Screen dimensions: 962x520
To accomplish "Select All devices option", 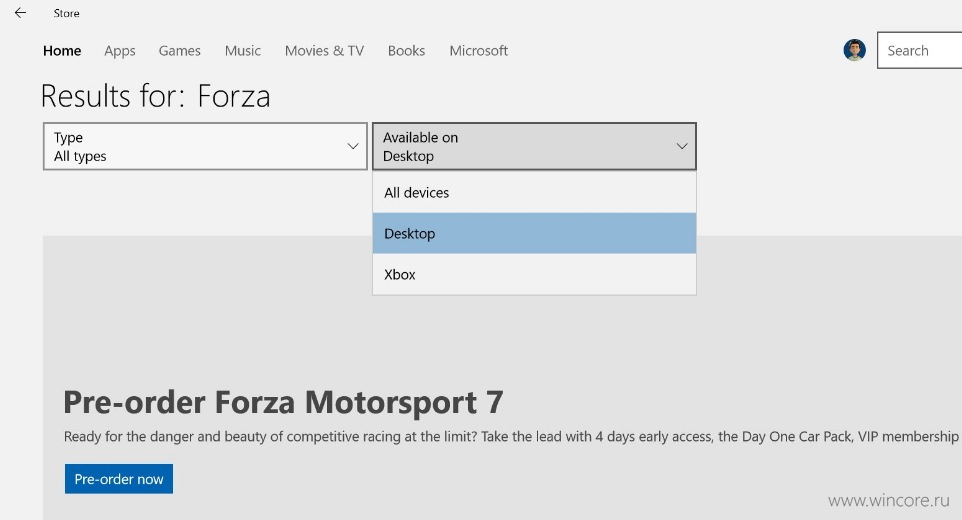I will click(x=534, y=193).
